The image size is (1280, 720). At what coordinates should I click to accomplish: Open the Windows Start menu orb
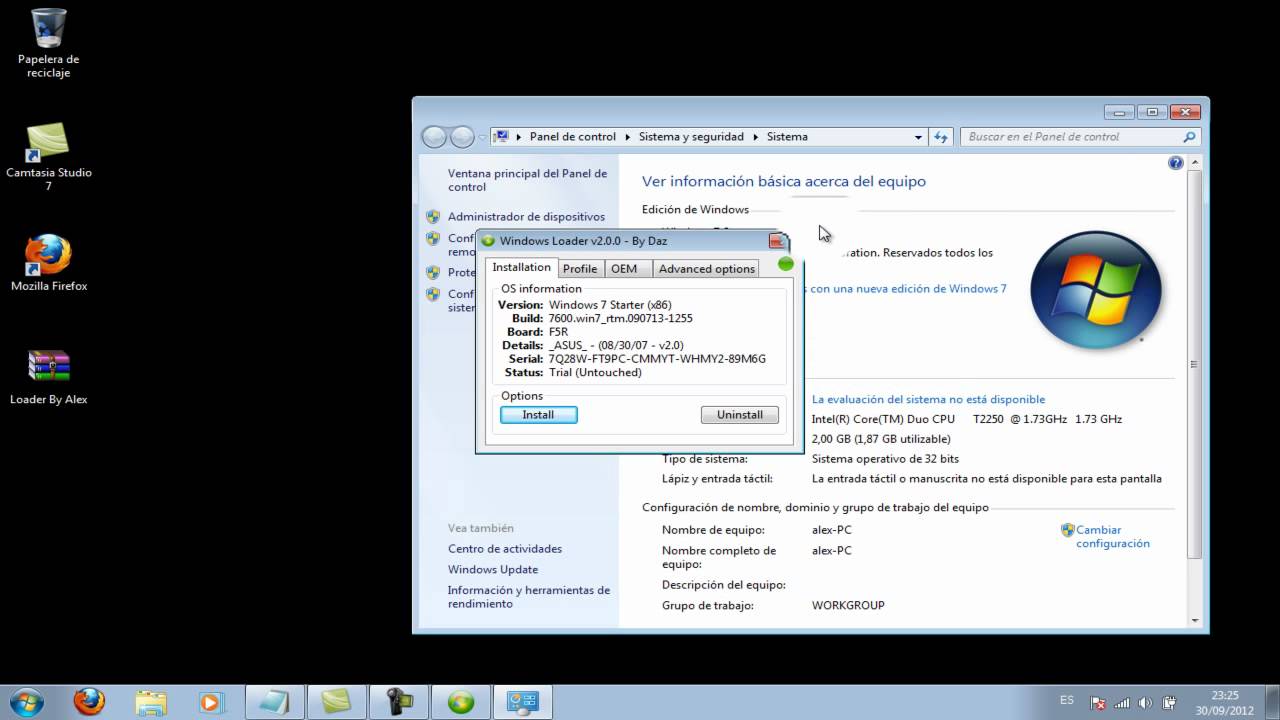(26, 701)
